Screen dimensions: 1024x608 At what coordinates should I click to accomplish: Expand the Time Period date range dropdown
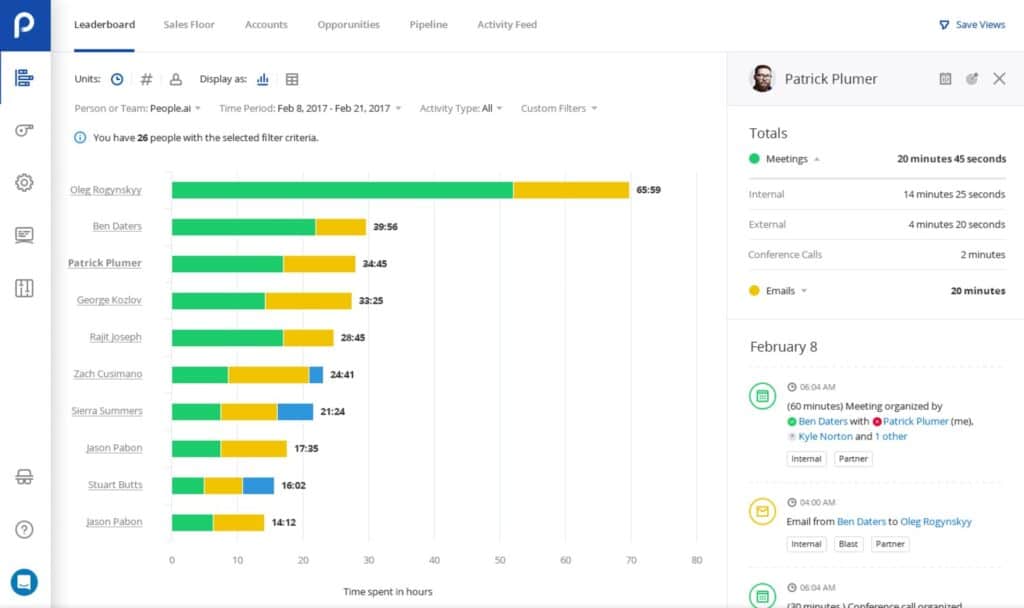(x=310, y=108)
